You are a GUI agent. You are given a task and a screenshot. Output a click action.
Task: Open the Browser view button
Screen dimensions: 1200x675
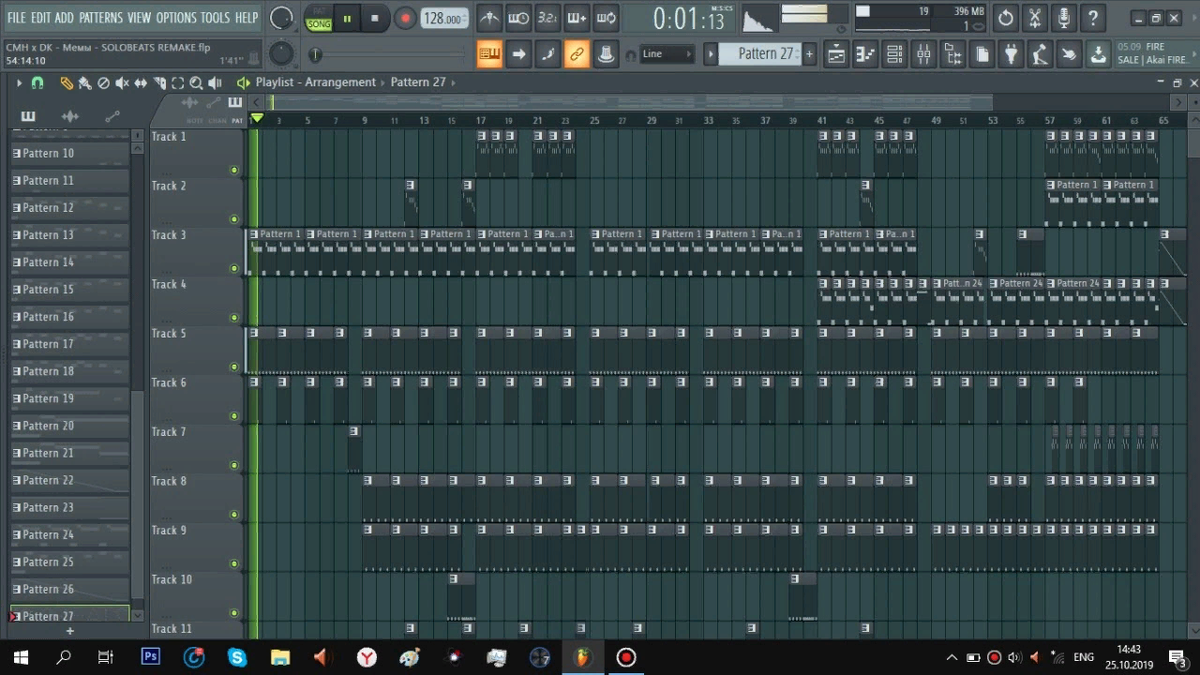953,55
